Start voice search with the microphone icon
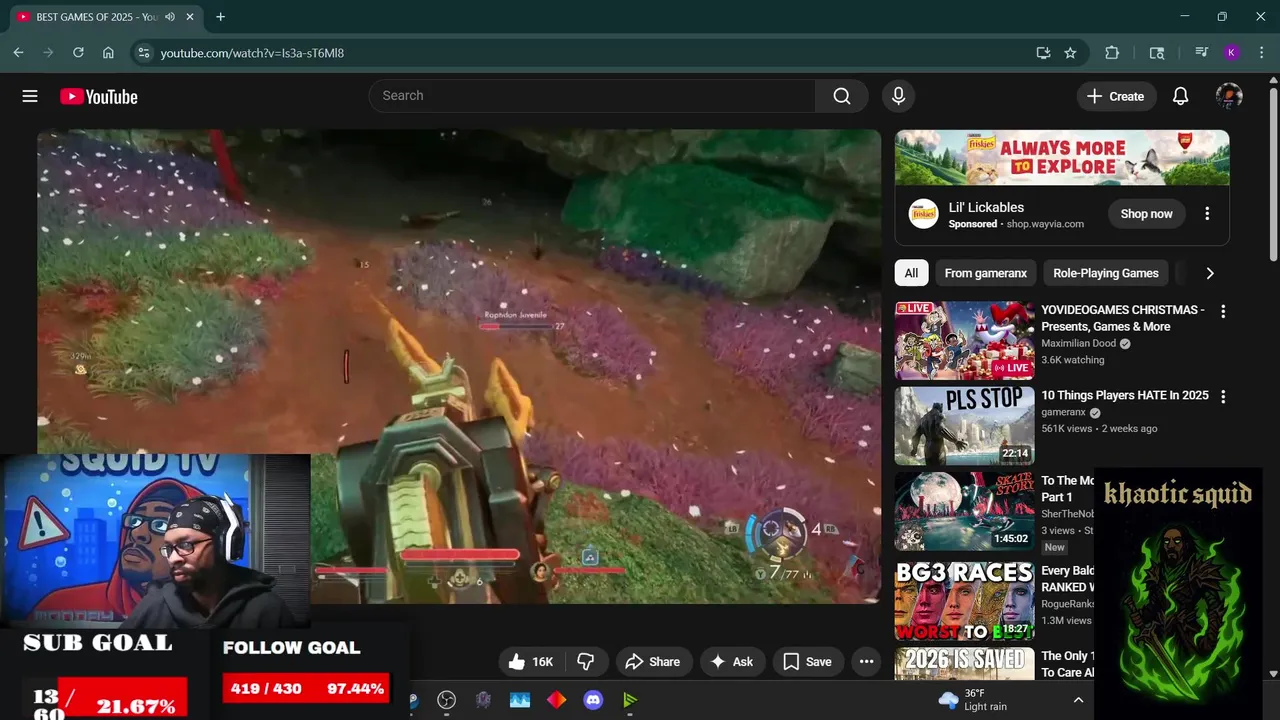The width and height of the screenshot is (1280, 720). 898,96
